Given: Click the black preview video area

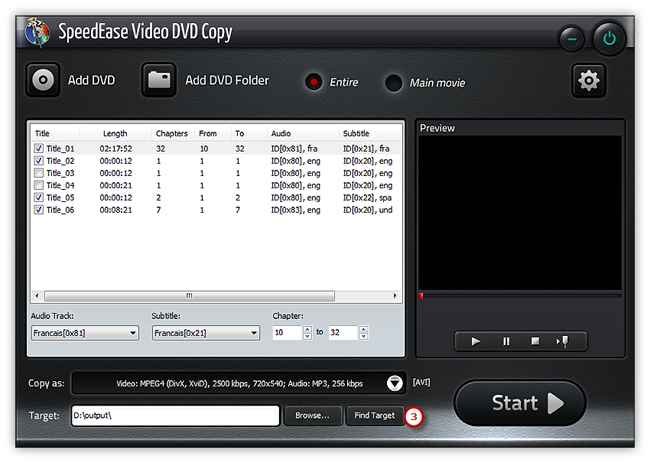Looking at the screenshot, I should [520, 213].
